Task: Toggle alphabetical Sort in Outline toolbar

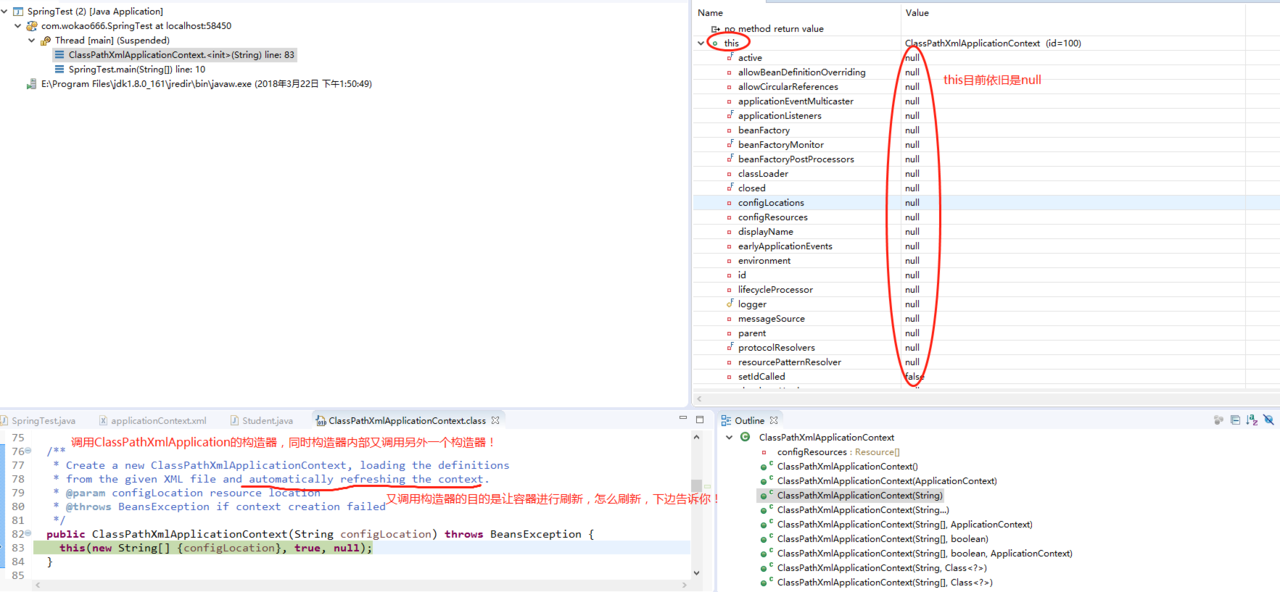Action: (x=1252, y=421)
